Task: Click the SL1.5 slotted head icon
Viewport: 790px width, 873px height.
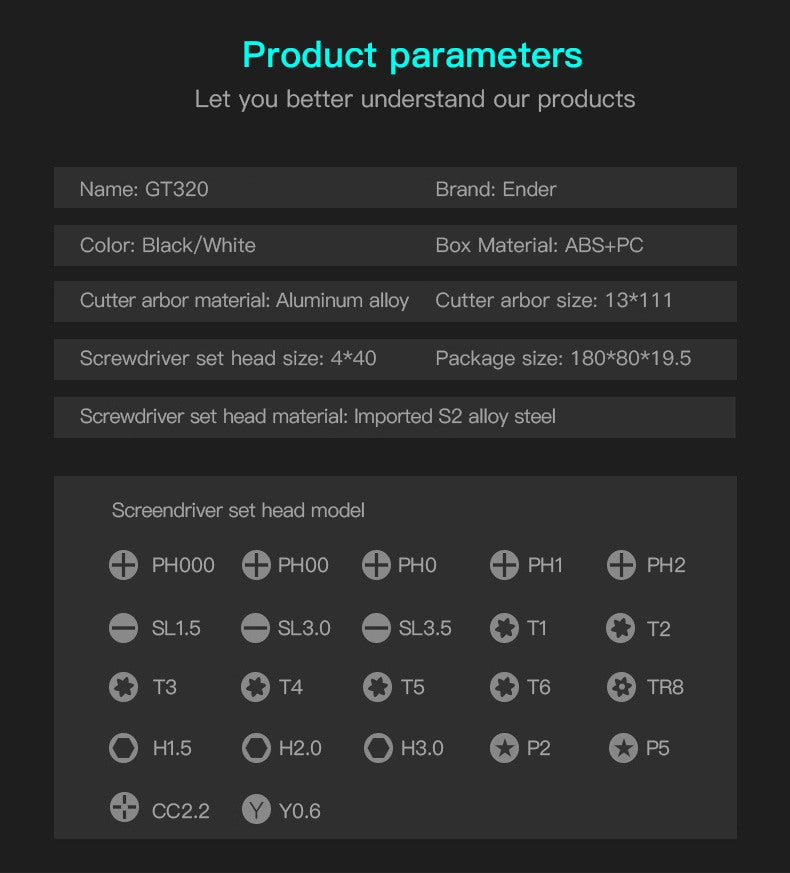Action: click(123, 628)
